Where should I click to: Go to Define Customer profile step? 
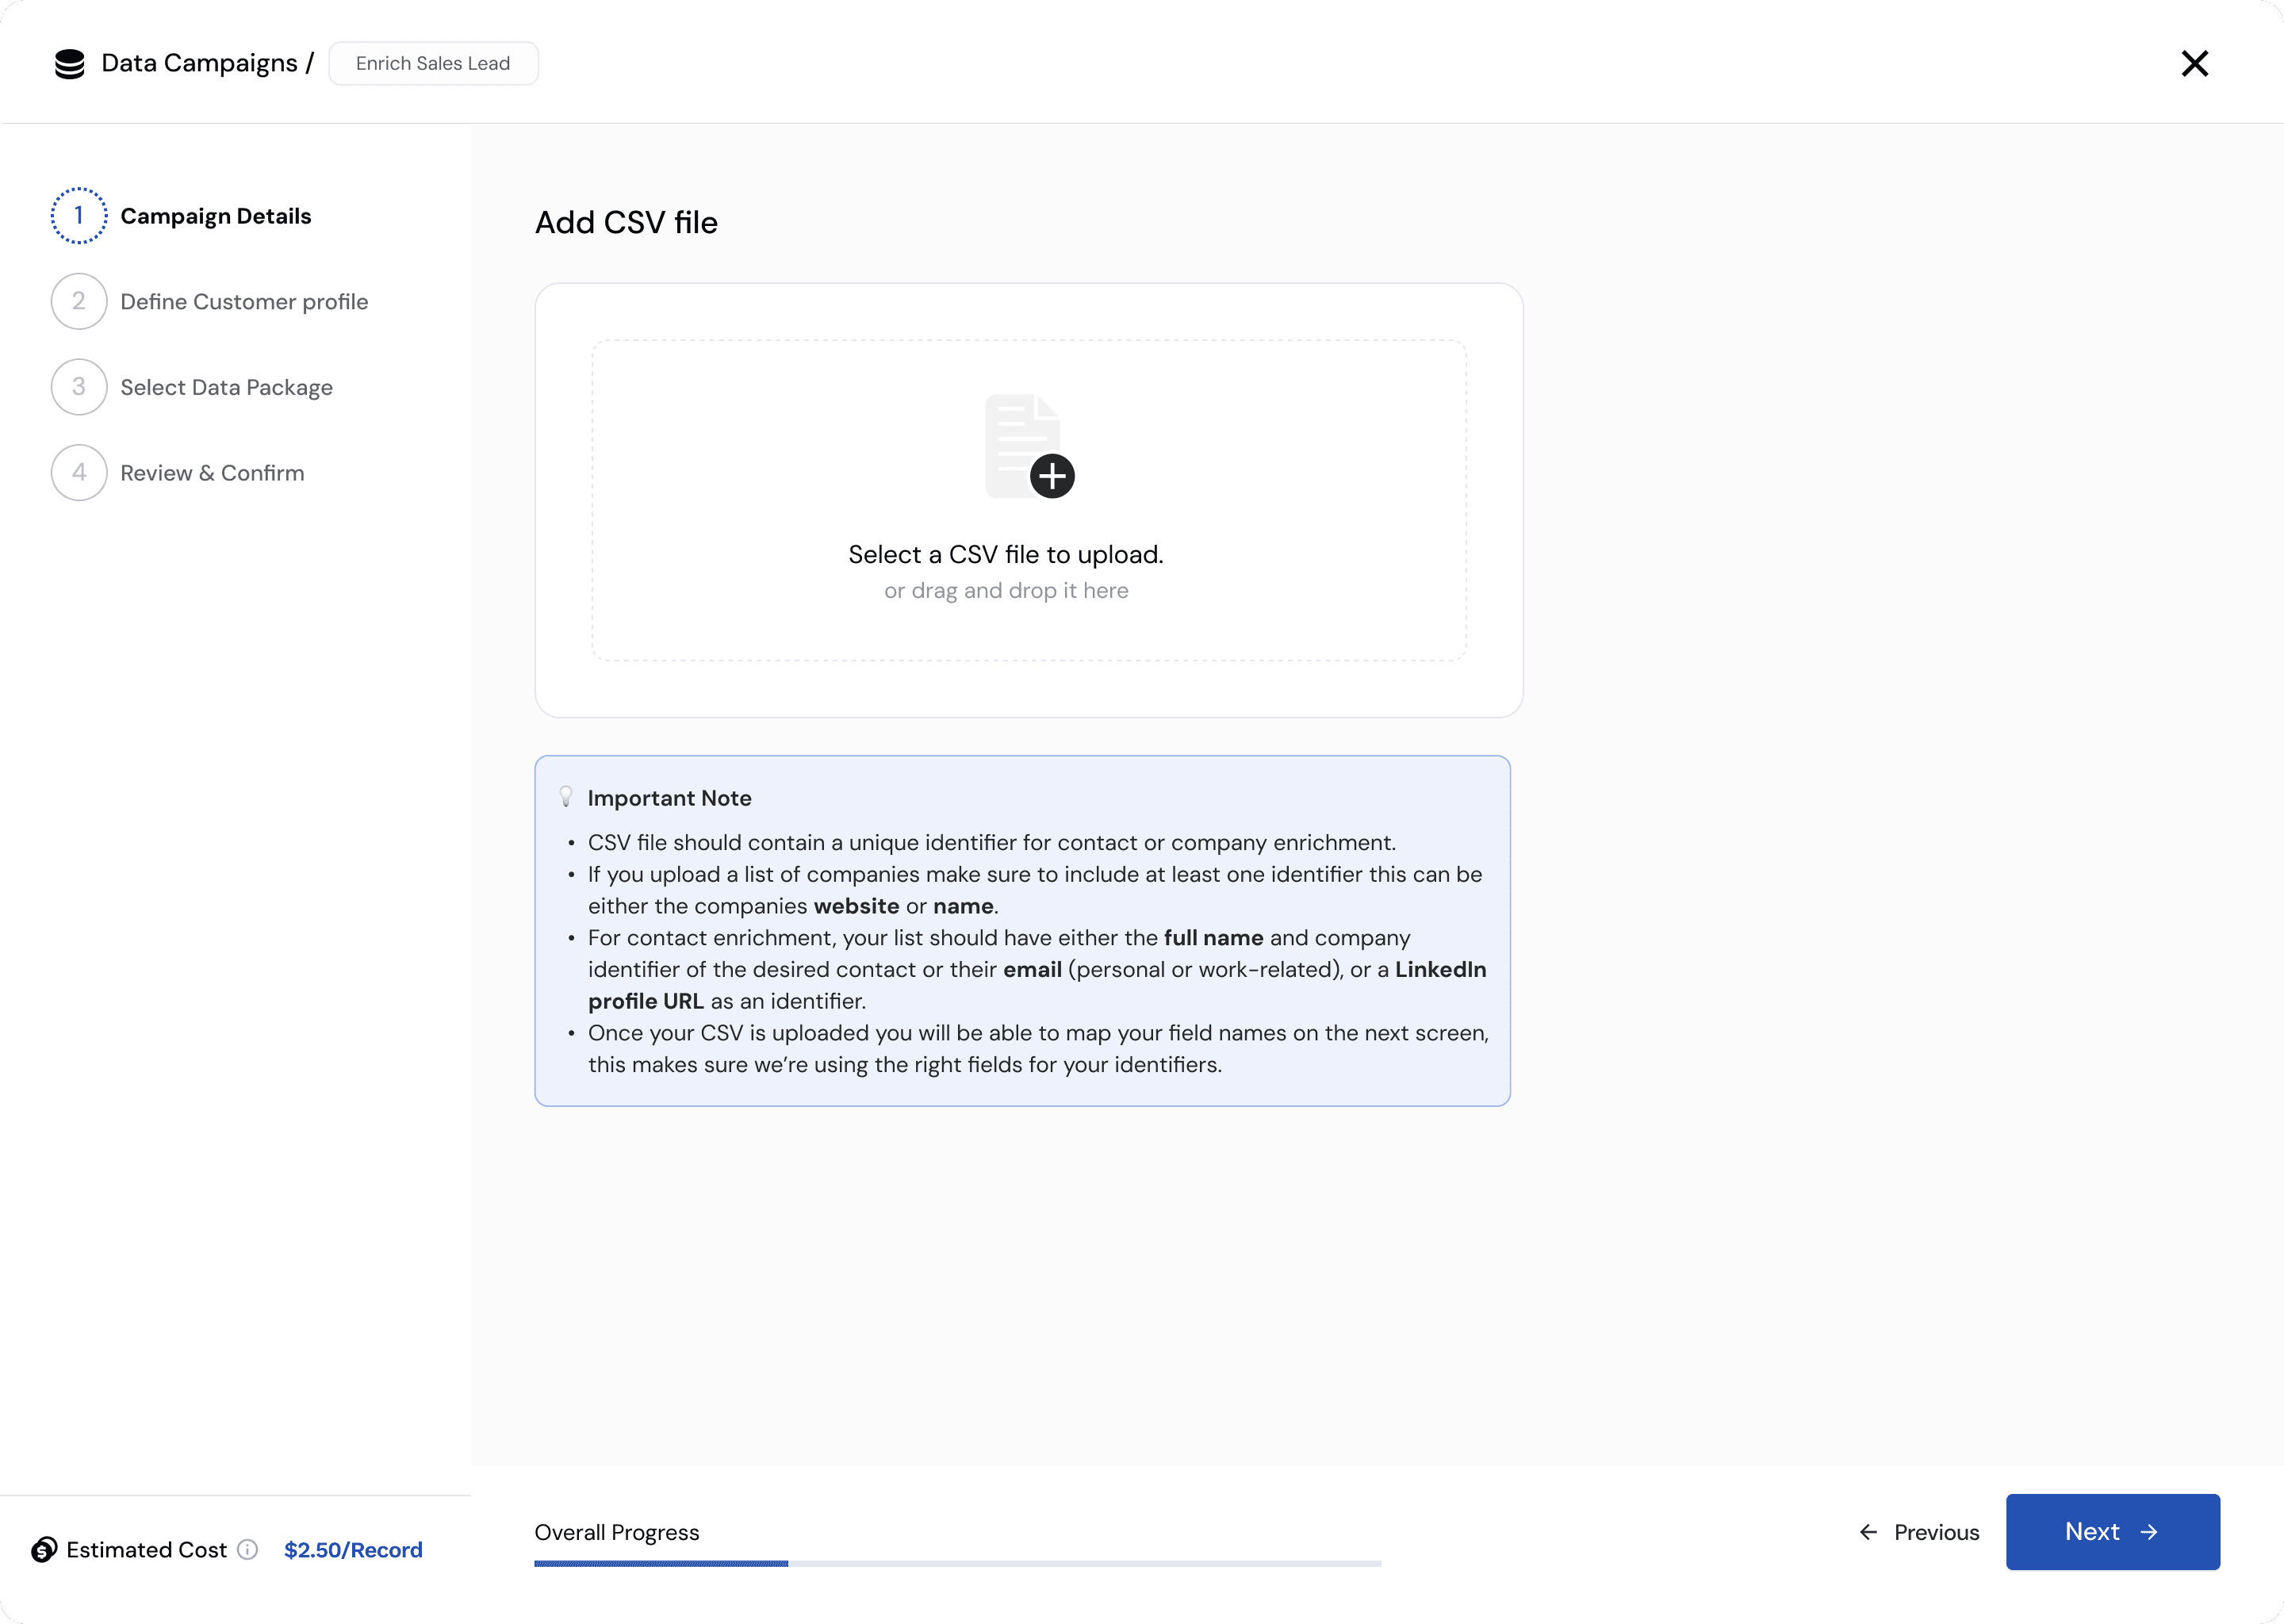244,302
